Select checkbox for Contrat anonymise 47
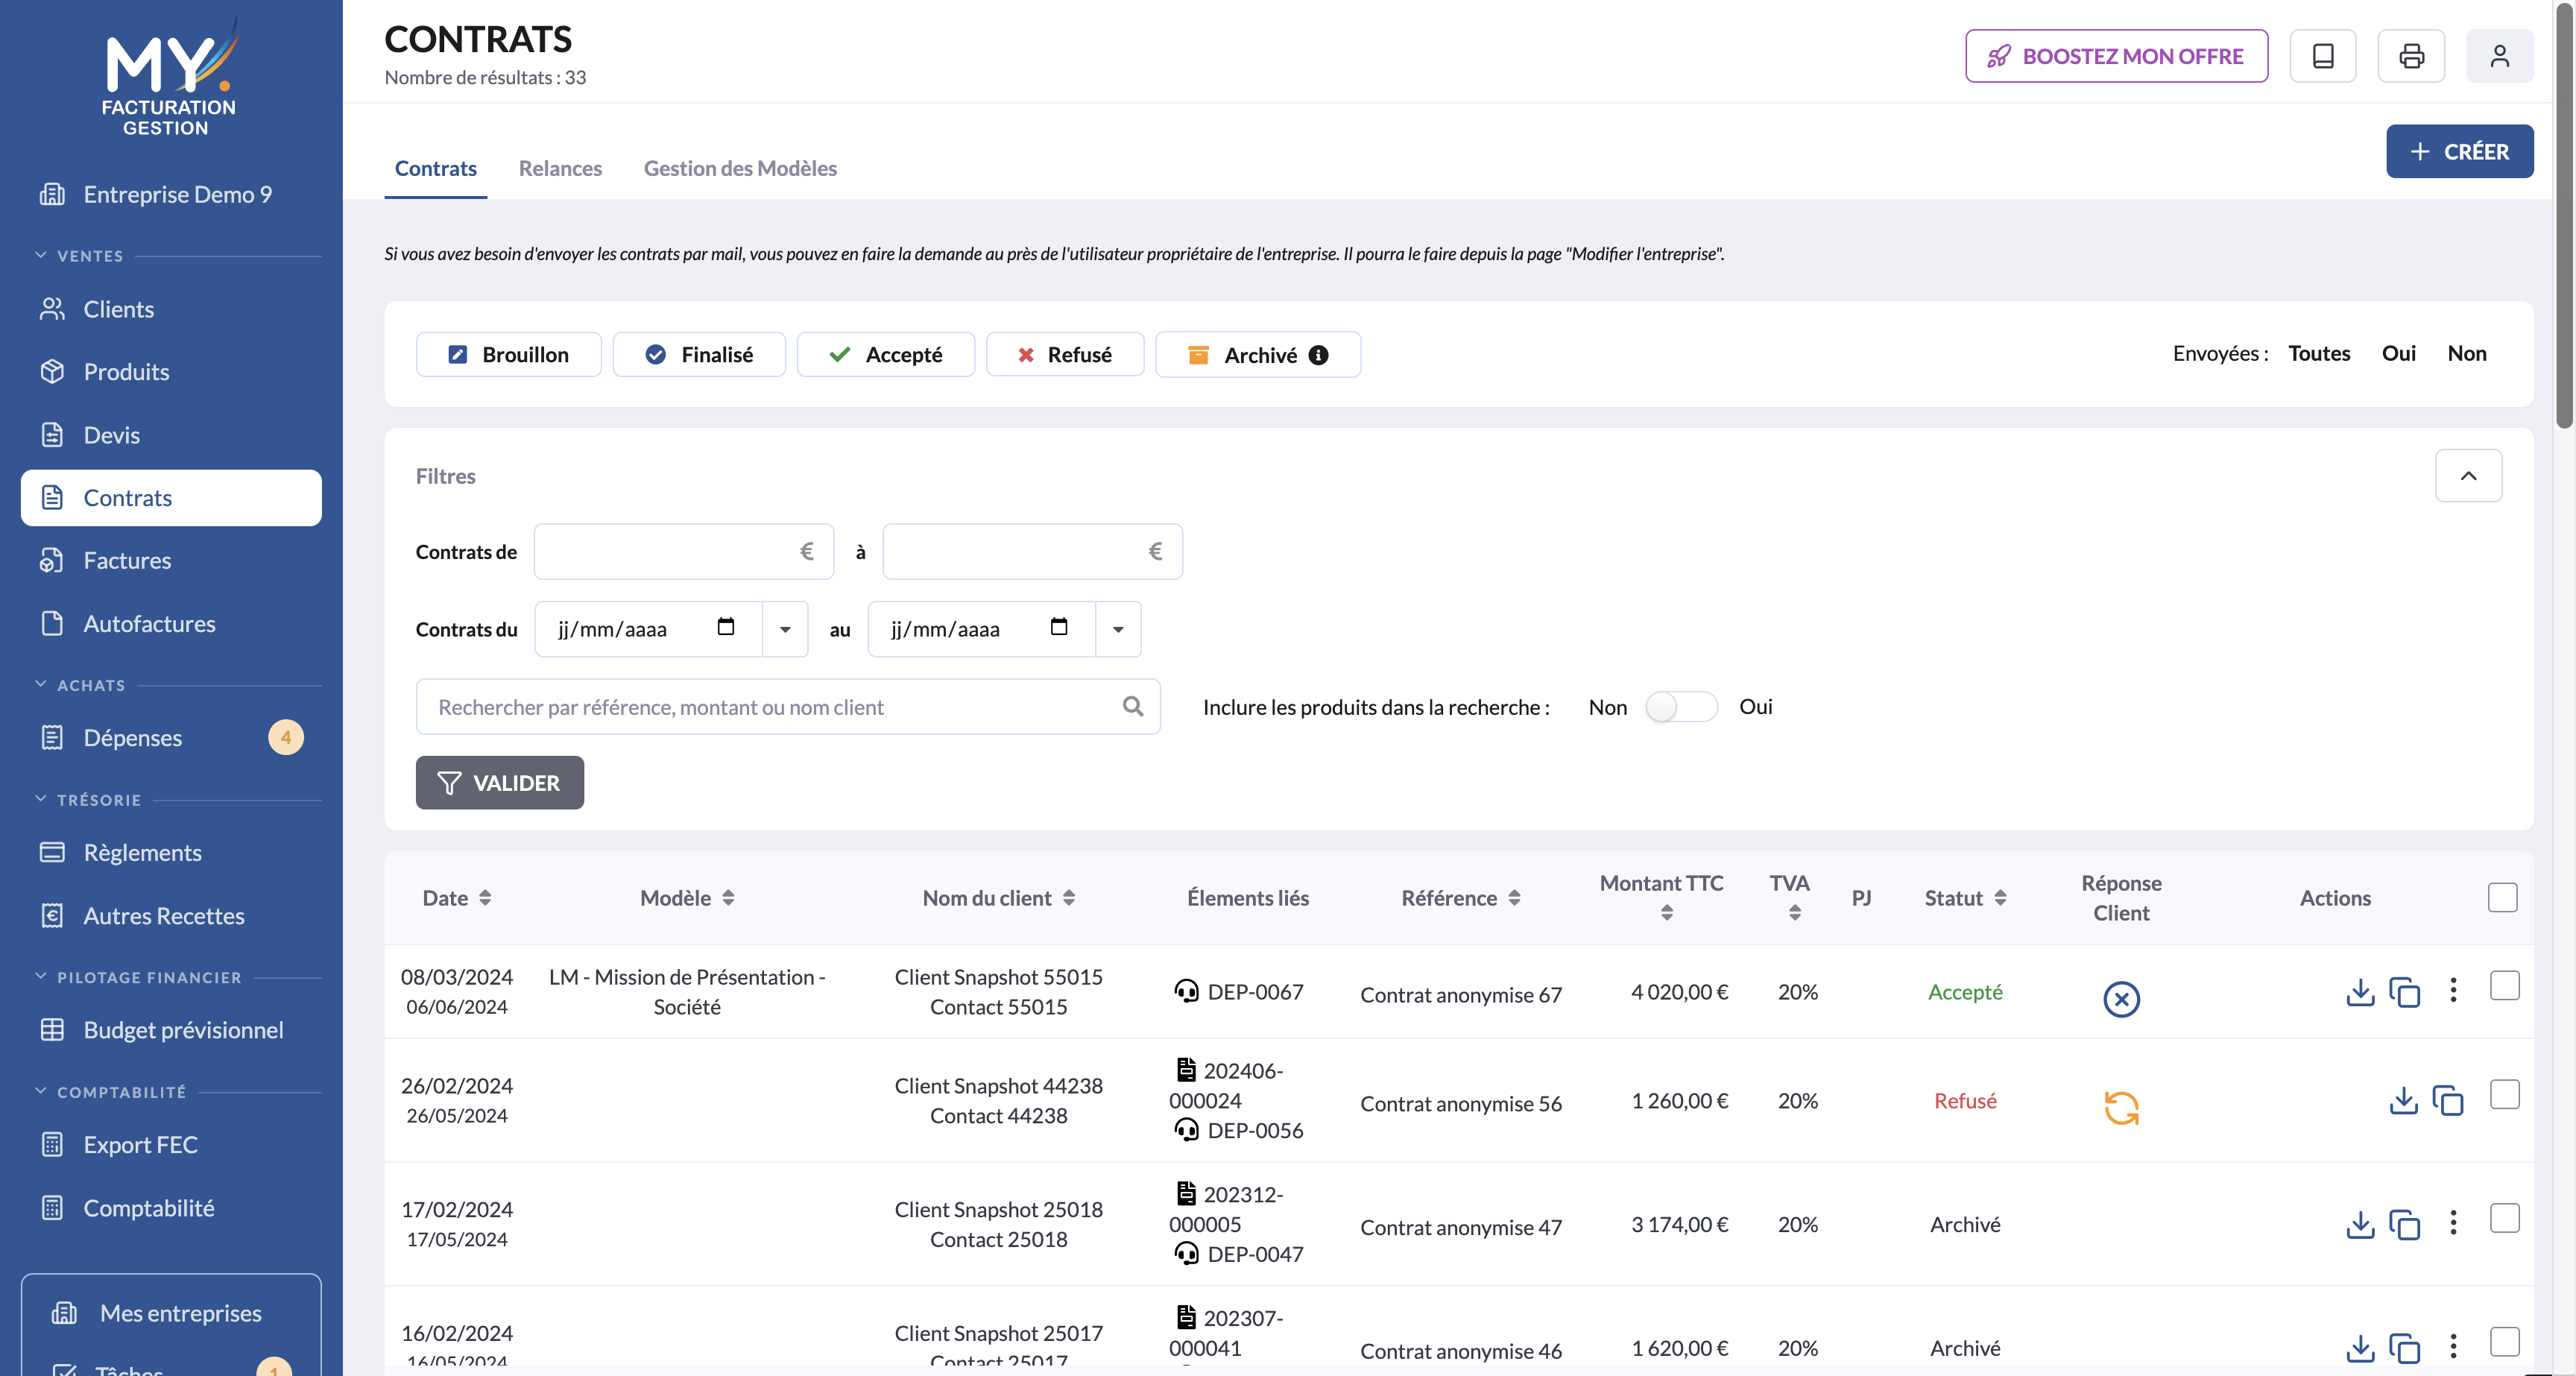The height and width of the screenshot is (1376, 2576). [x=2504, y=1218]
